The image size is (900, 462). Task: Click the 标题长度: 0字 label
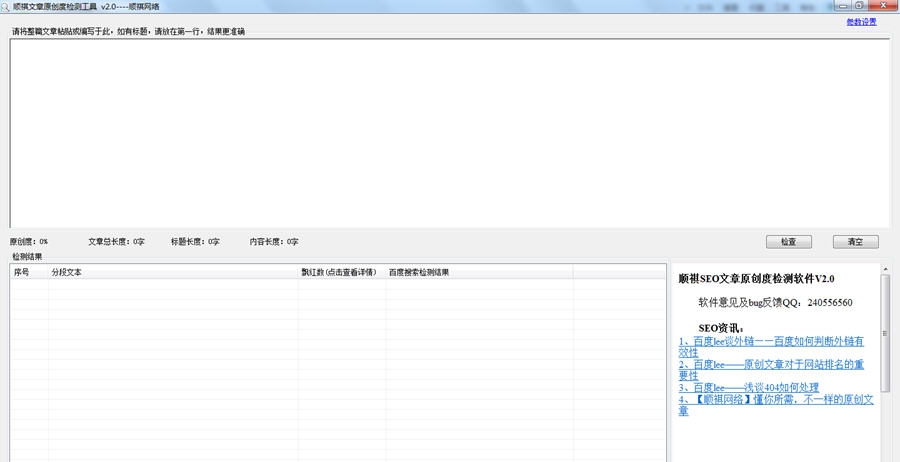tap(195, 242)
